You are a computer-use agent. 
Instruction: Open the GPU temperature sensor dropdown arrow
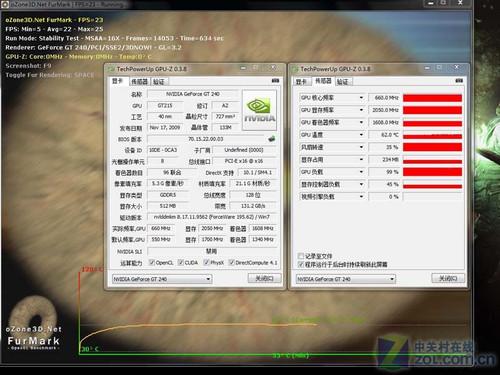[x=361, y=135]
